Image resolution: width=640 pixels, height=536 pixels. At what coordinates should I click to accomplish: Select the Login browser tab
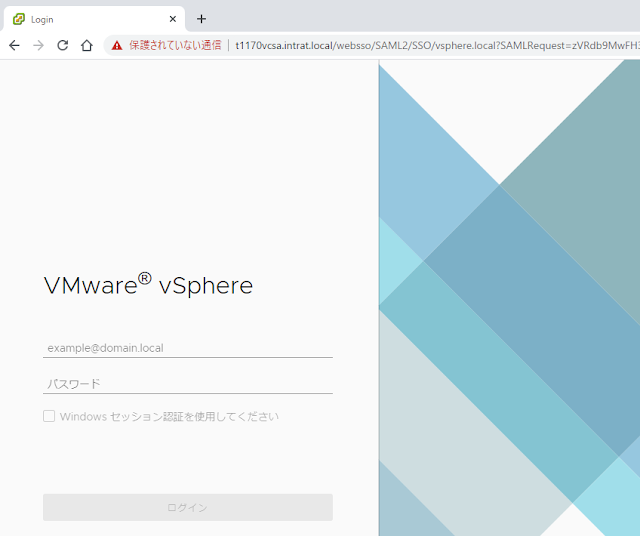click(x=94, y=19)
